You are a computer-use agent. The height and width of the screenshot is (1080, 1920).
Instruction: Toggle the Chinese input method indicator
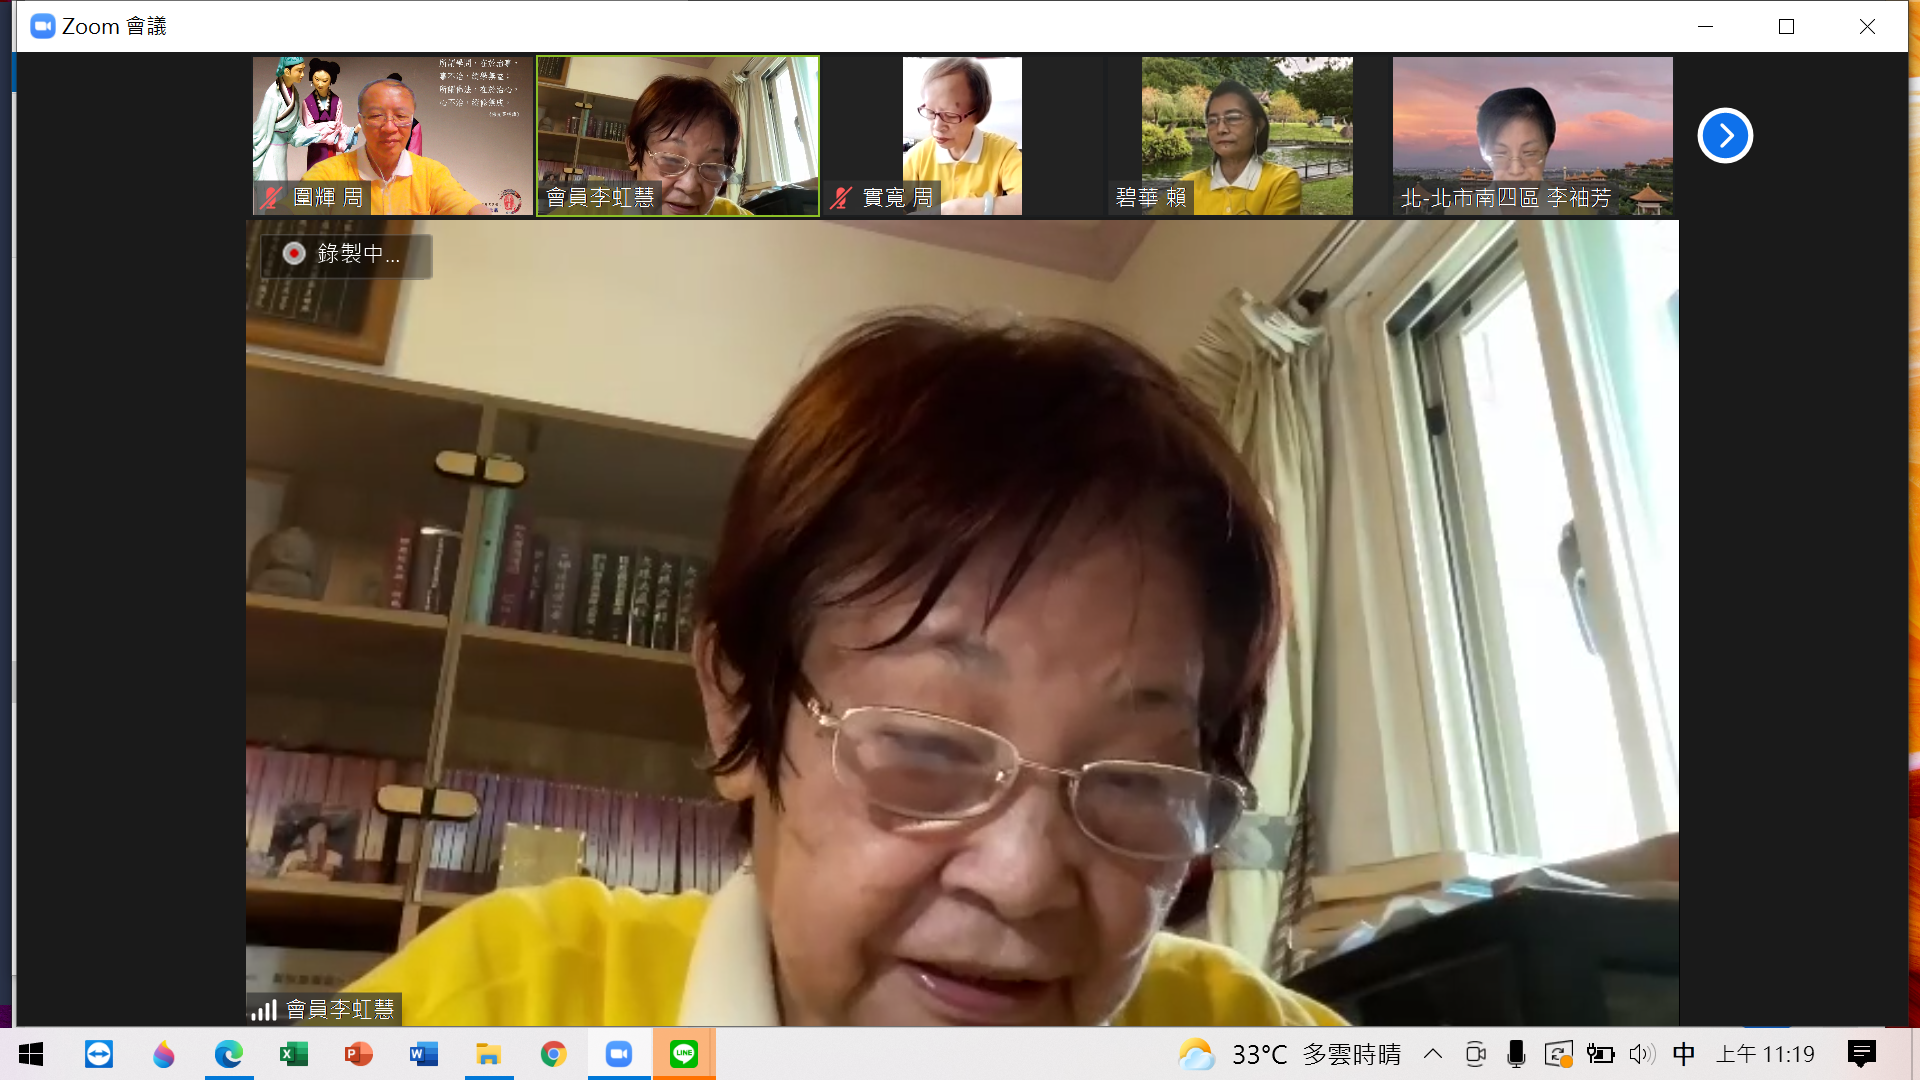click(1684, 1054)
